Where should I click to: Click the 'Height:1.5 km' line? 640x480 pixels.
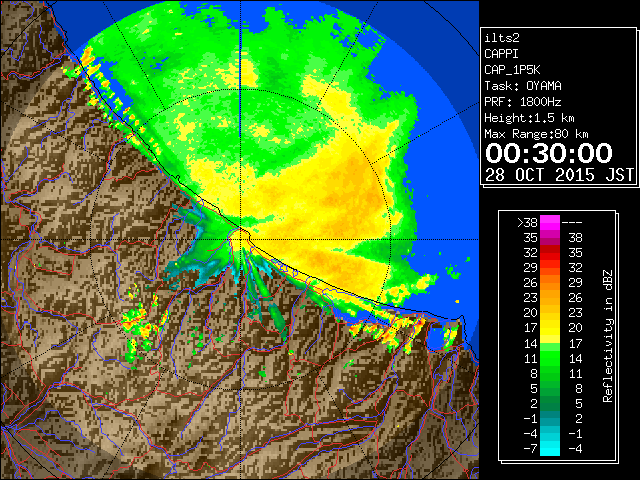coord(529,118)
